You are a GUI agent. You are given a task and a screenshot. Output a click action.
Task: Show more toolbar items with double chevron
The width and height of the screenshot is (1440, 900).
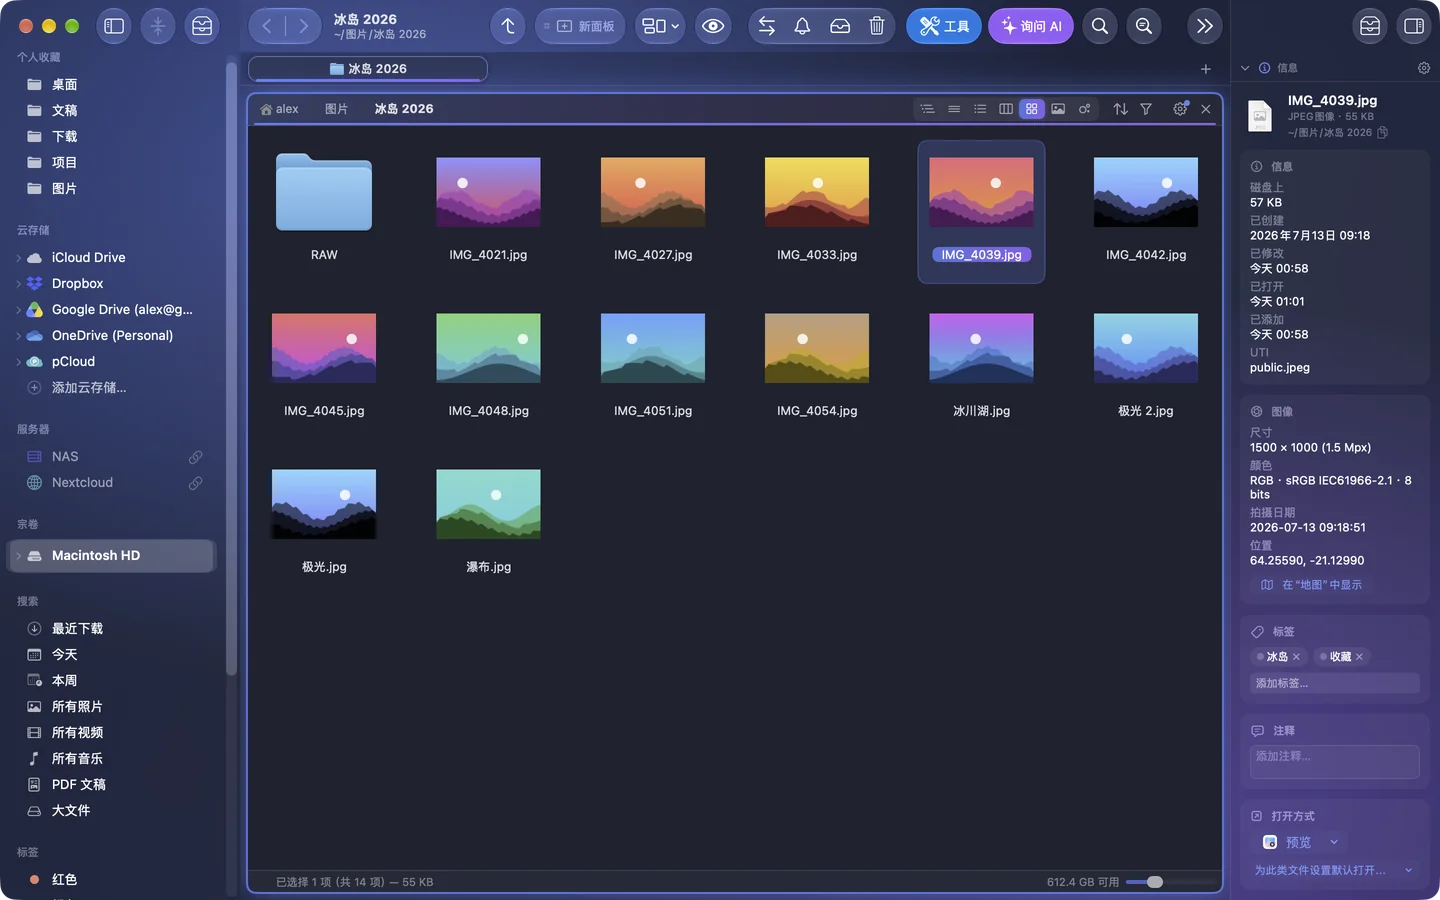pyautogui.click(x=1205, y=26)
